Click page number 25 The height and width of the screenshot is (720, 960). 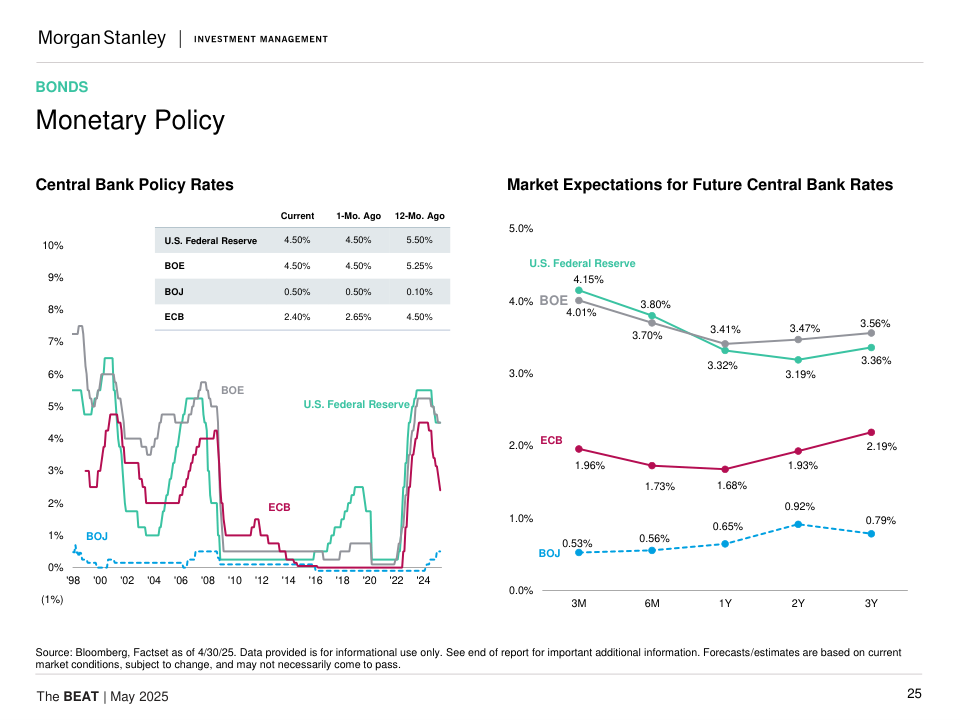click(914, 694)
